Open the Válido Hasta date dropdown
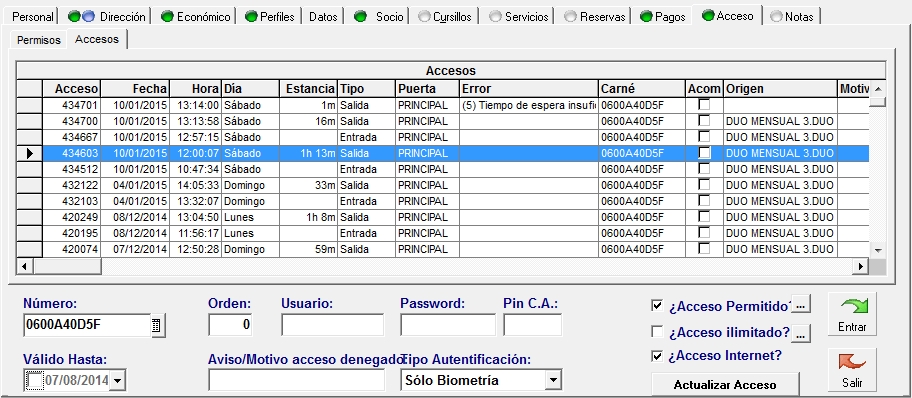Image resolution: width=912 pixels, height=398 pixels. (117, 381)
